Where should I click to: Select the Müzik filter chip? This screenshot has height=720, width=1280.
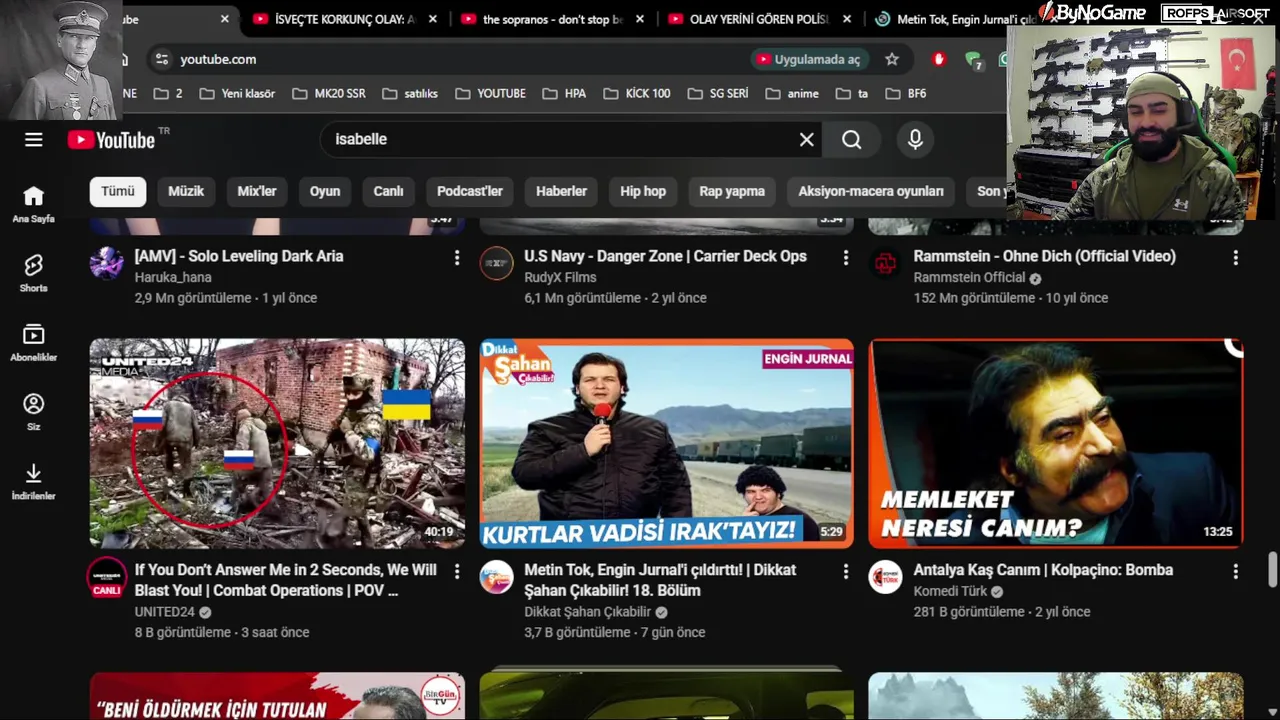click(186, 191)
